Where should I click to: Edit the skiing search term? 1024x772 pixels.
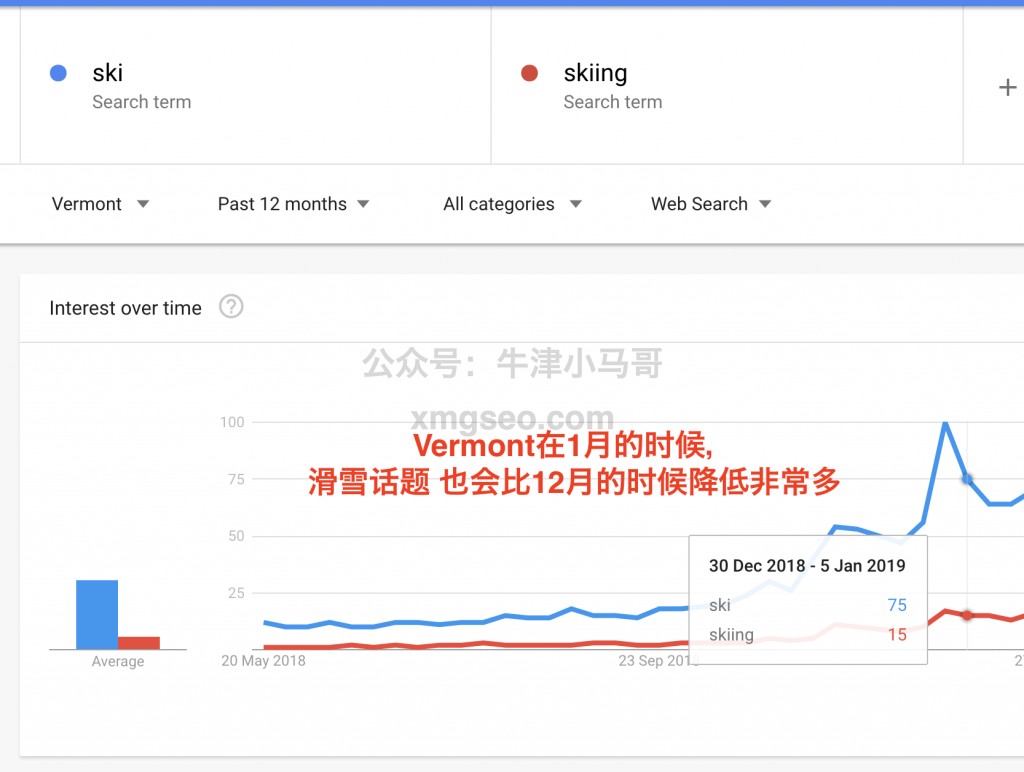point(595,73)
